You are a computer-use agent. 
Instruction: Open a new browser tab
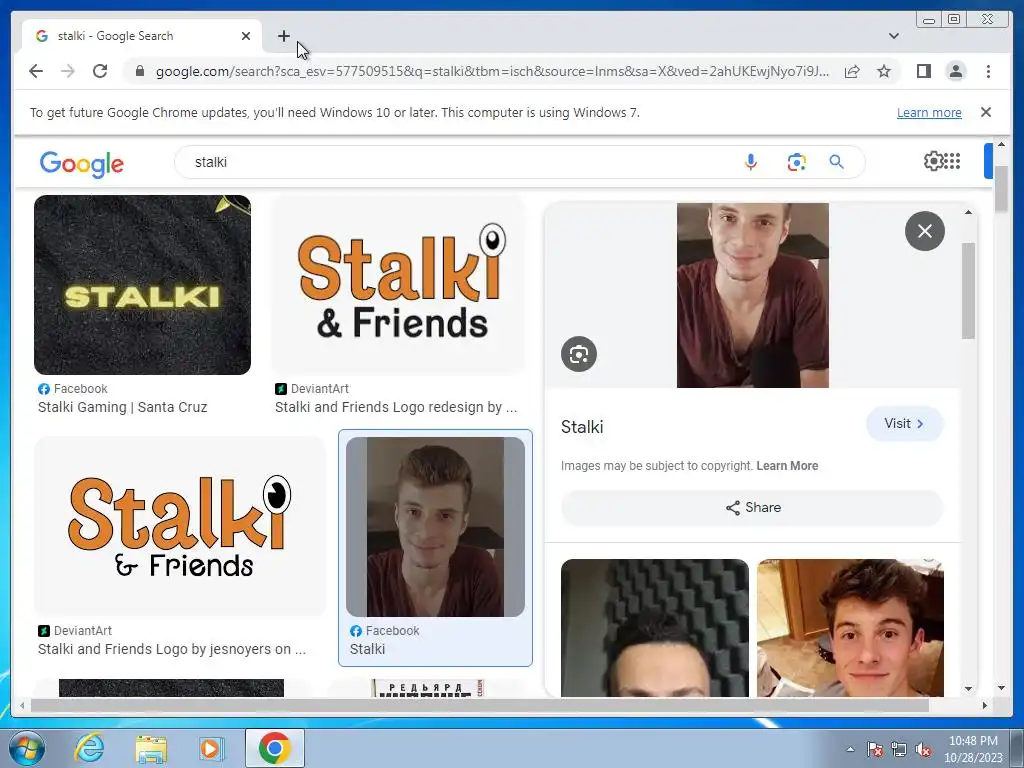[x=283, y=36]
